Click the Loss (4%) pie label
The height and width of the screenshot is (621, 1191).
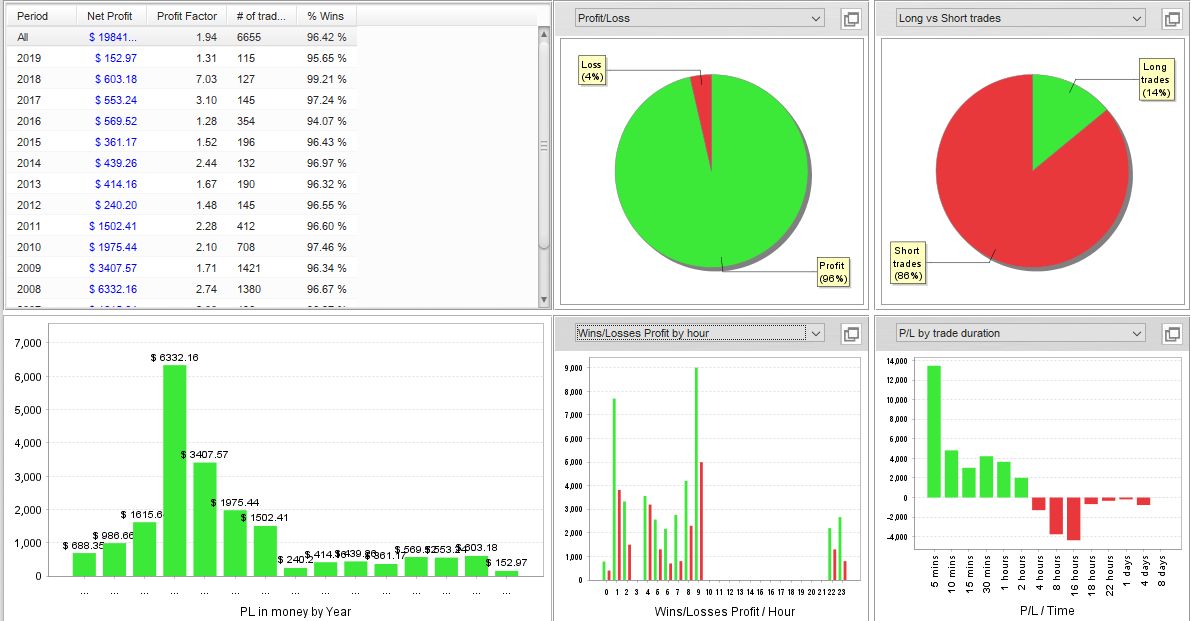(x=592, y=71)
